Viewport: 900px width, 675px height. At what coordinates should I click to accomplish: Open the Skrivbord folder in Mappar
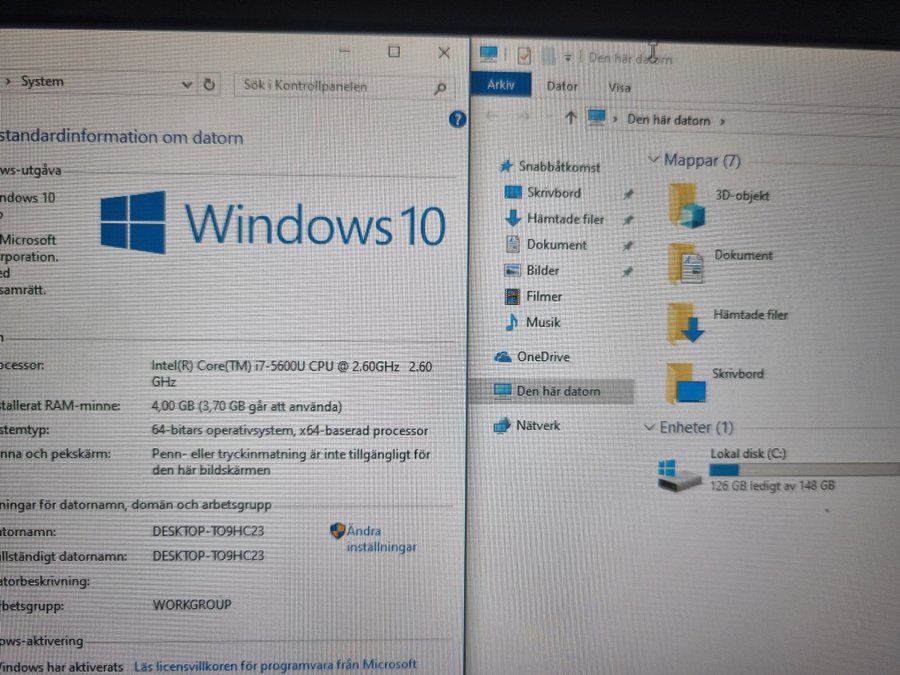point(685,382)
